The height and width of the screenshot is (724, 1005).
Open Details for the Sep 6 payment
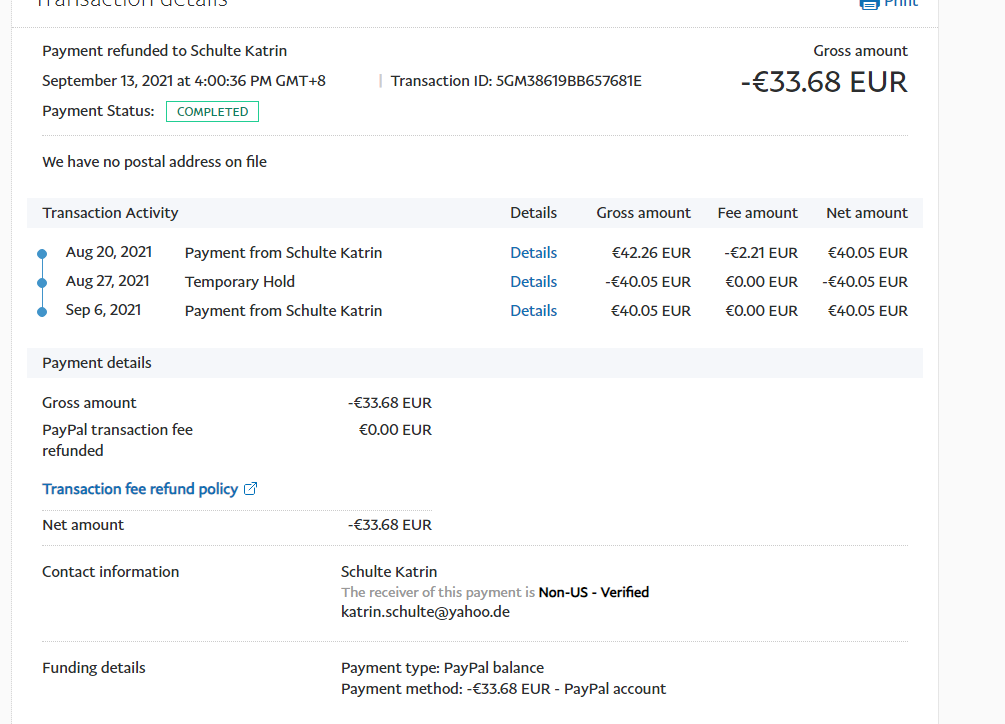(533, 311)
